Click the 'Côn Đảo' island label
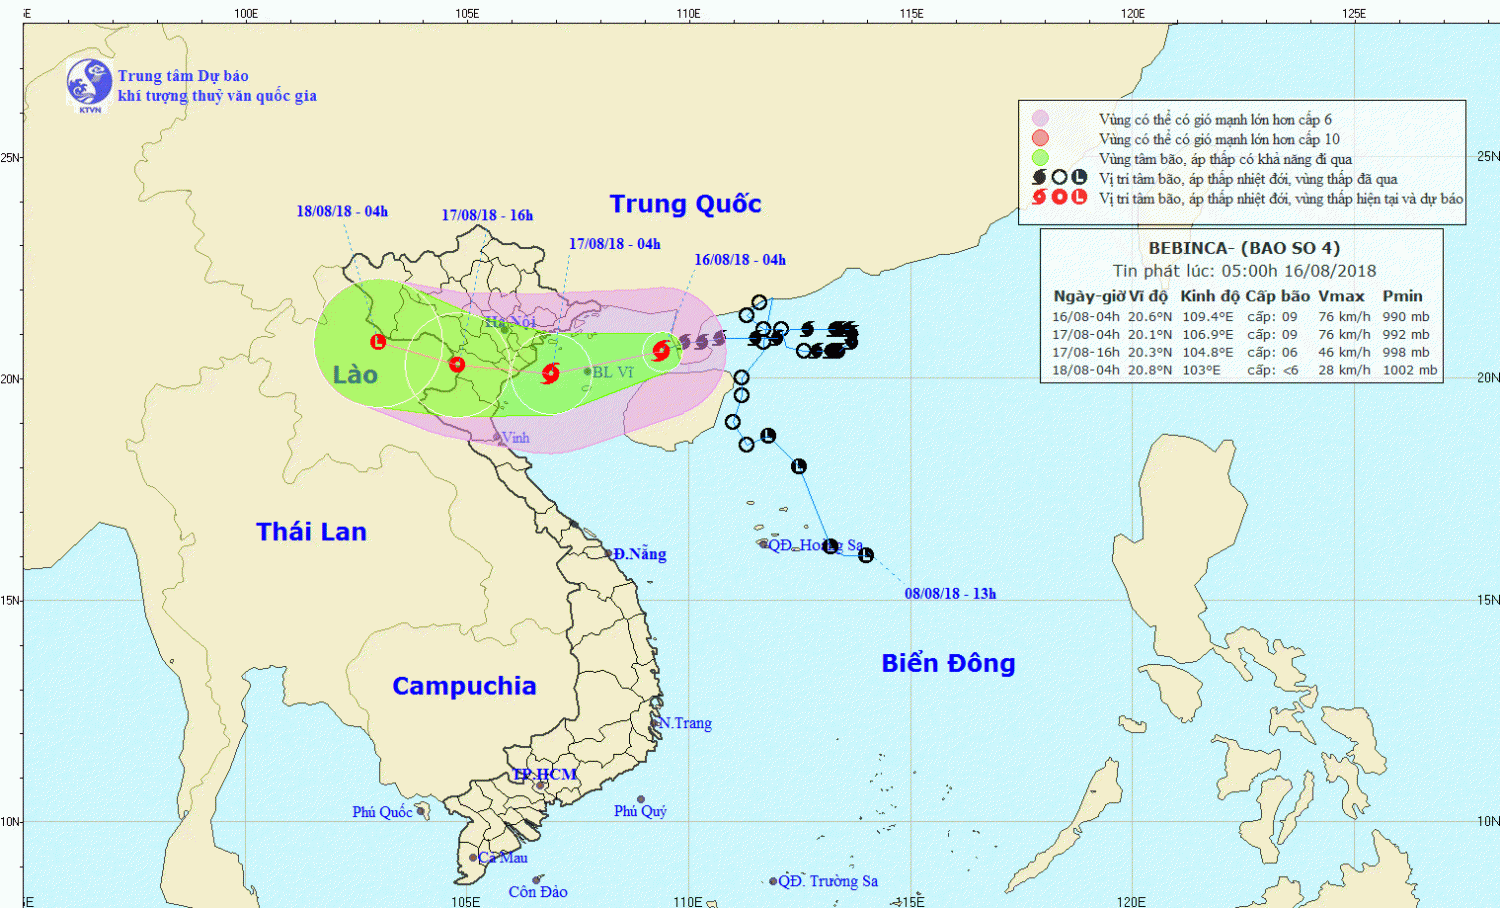The image size is (1500, 908). coord(538,892)
